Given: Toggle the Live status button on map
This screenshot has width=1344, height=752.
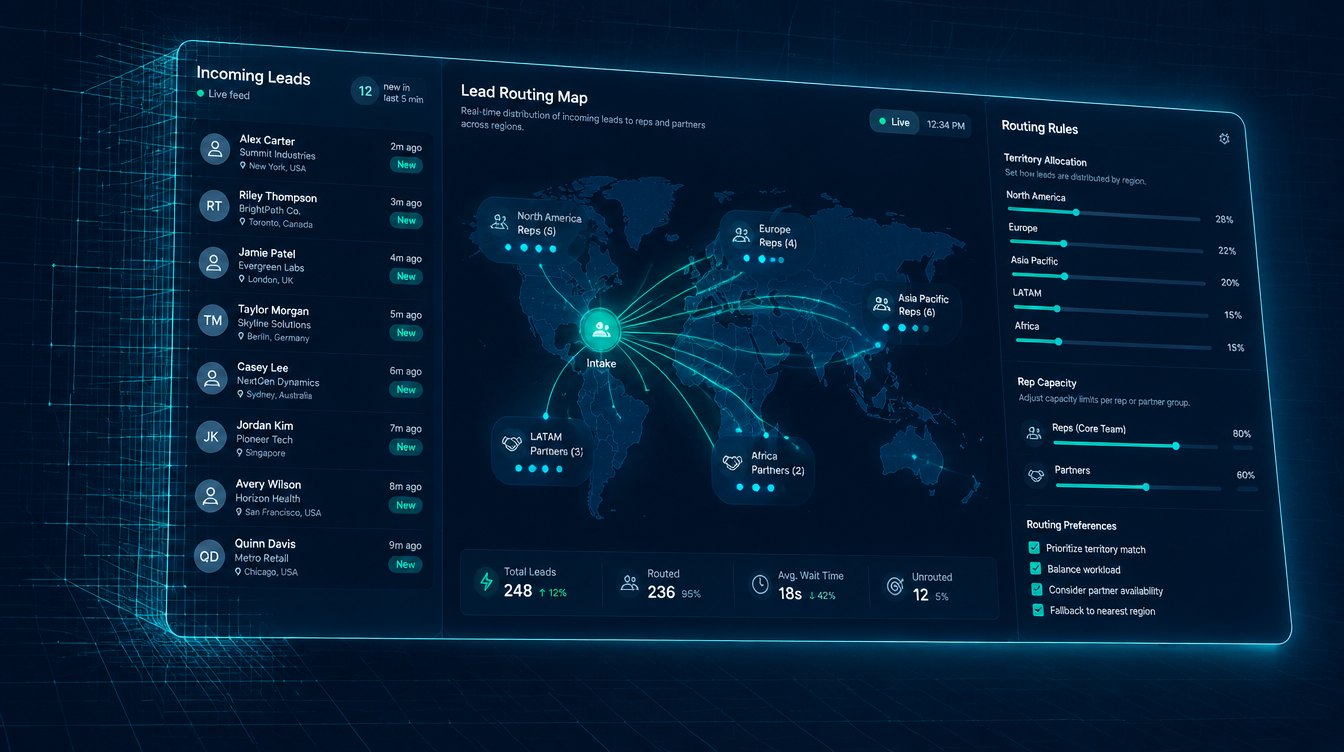Looking at the screenshot, I should (x=893, y=122).
